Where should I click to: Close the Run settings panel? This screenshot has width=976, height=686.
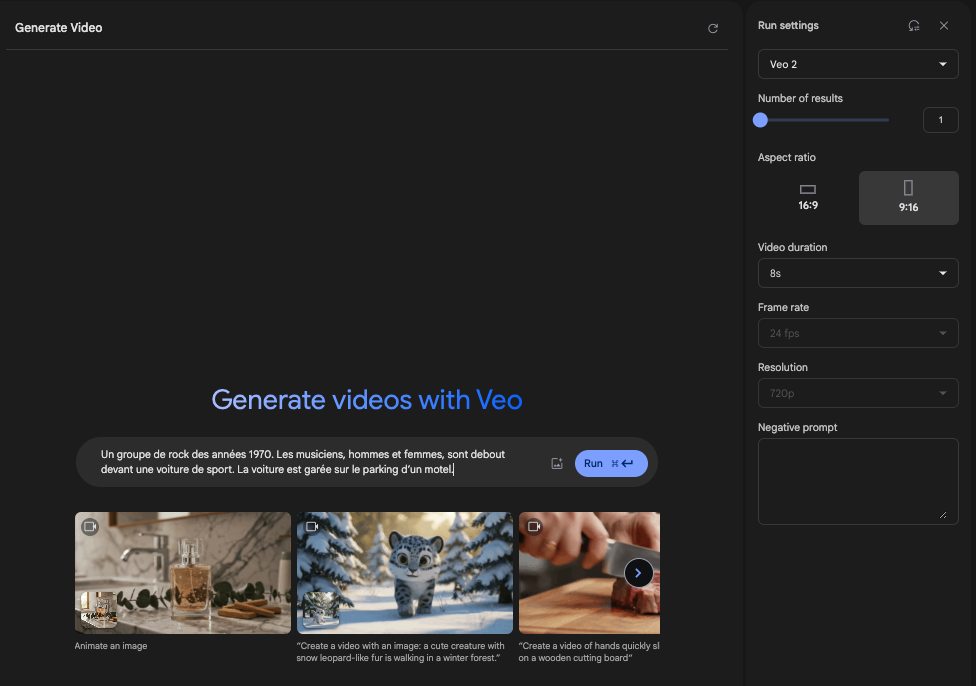click(944, 26)
